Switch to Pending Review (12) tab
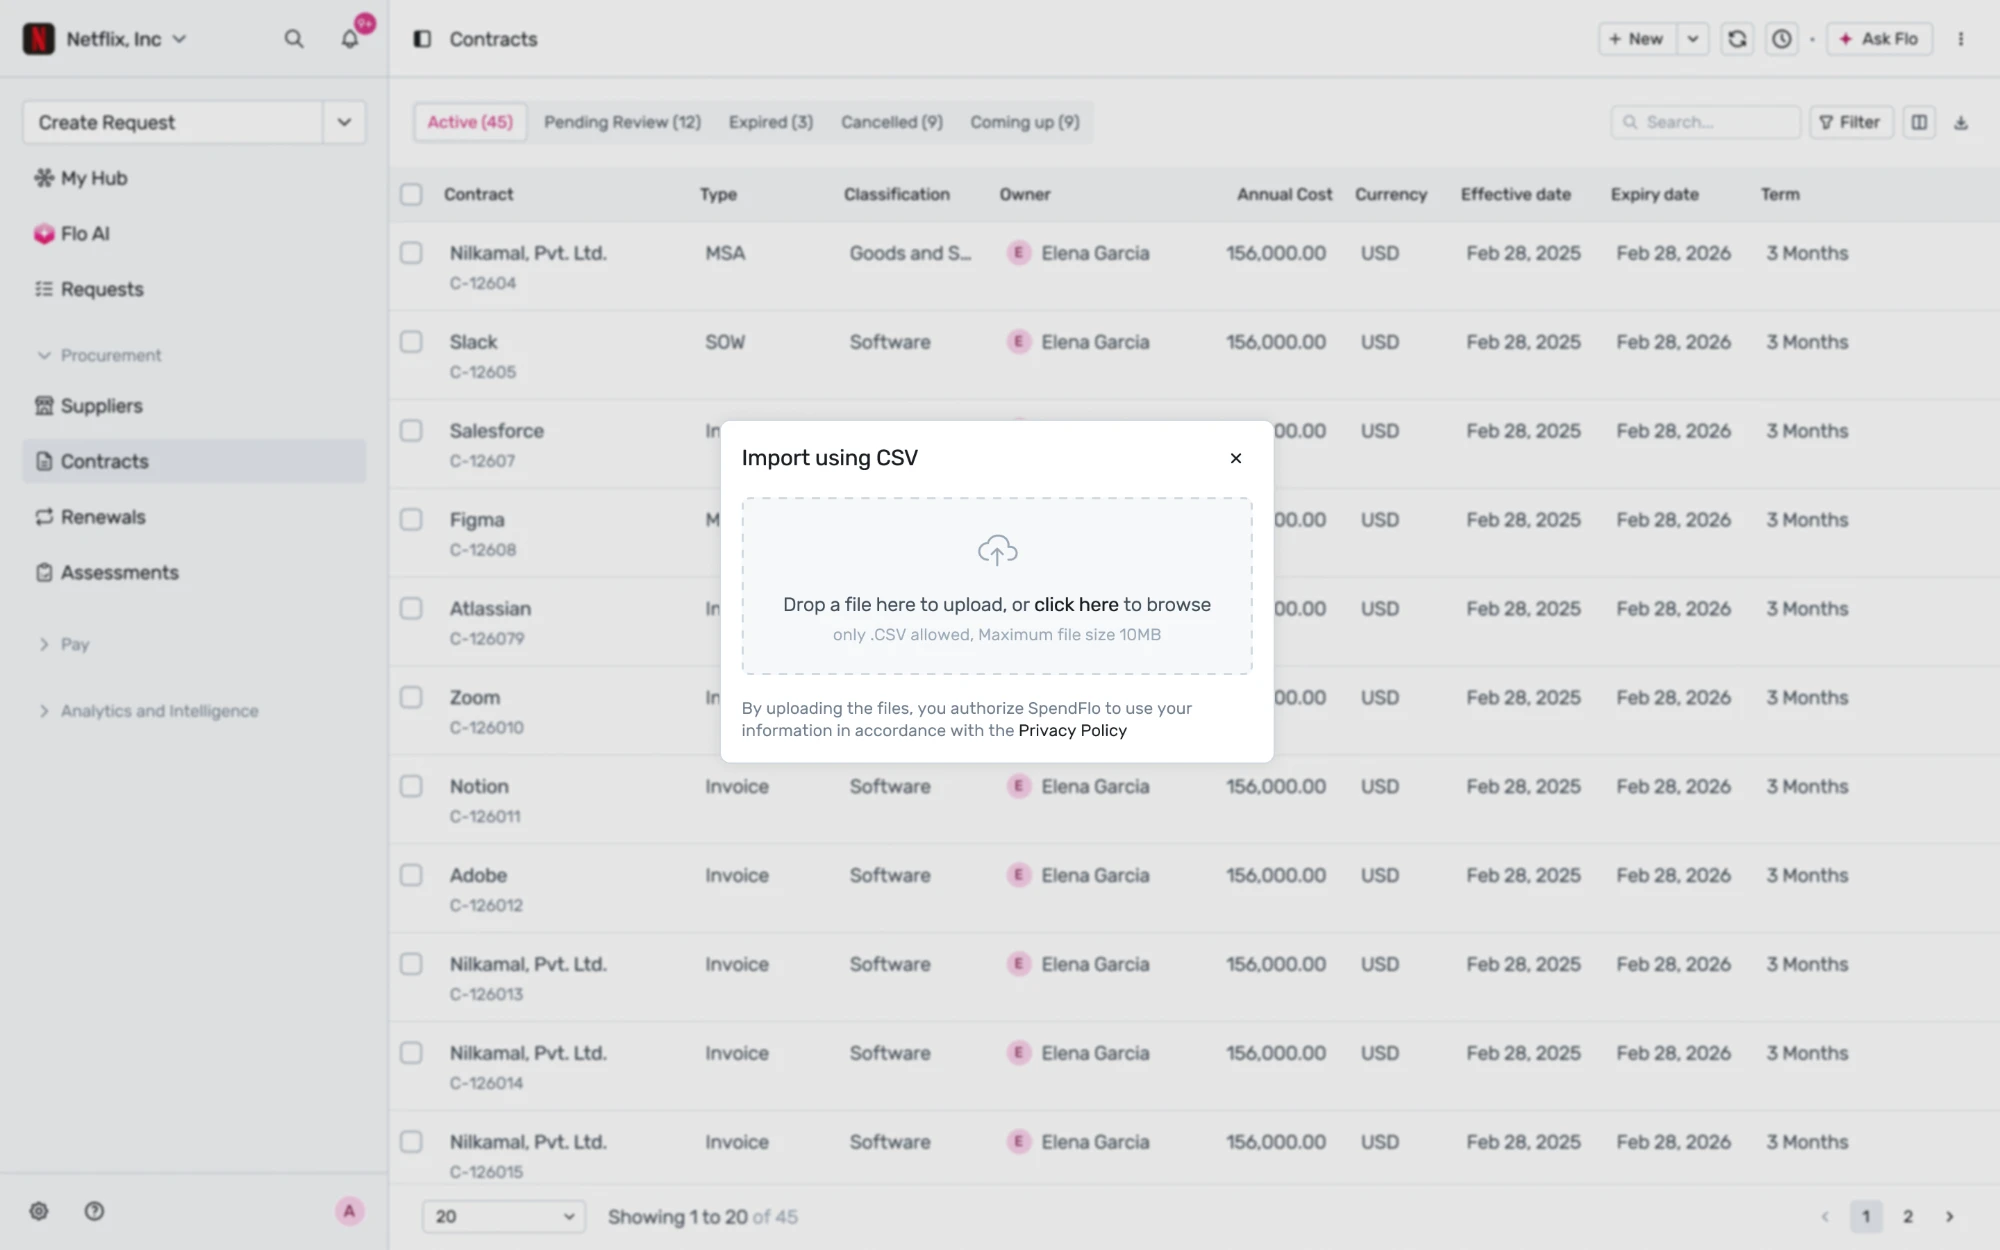Viewport: 2000px width, 1250px height. [622, 122]
